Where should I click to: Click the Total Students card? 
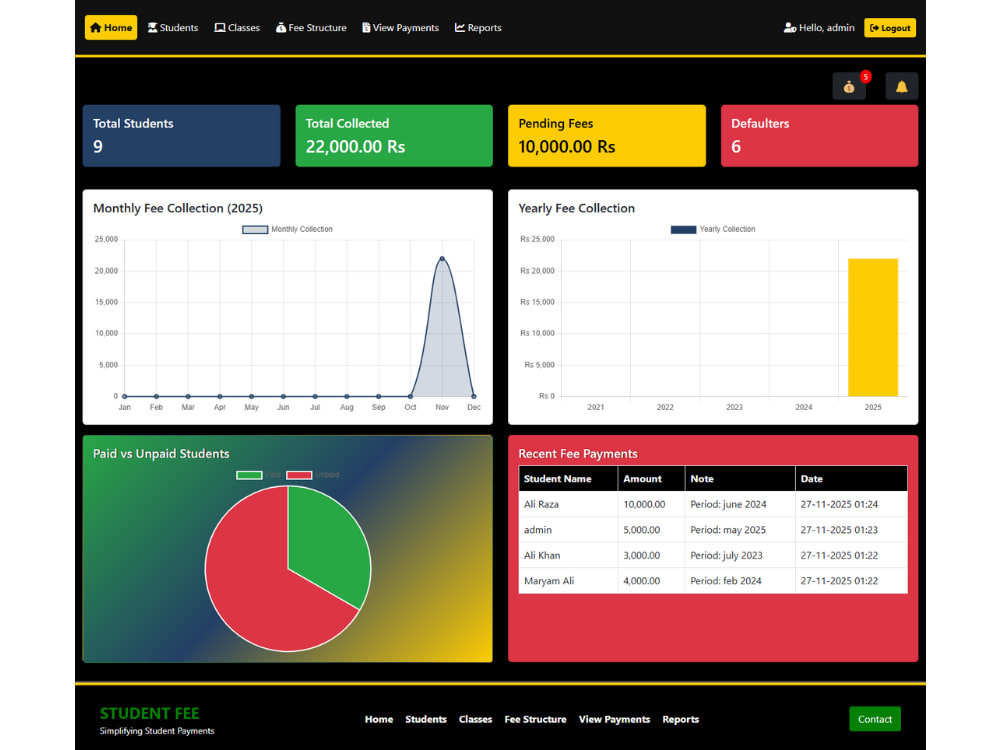click(182, 136)
